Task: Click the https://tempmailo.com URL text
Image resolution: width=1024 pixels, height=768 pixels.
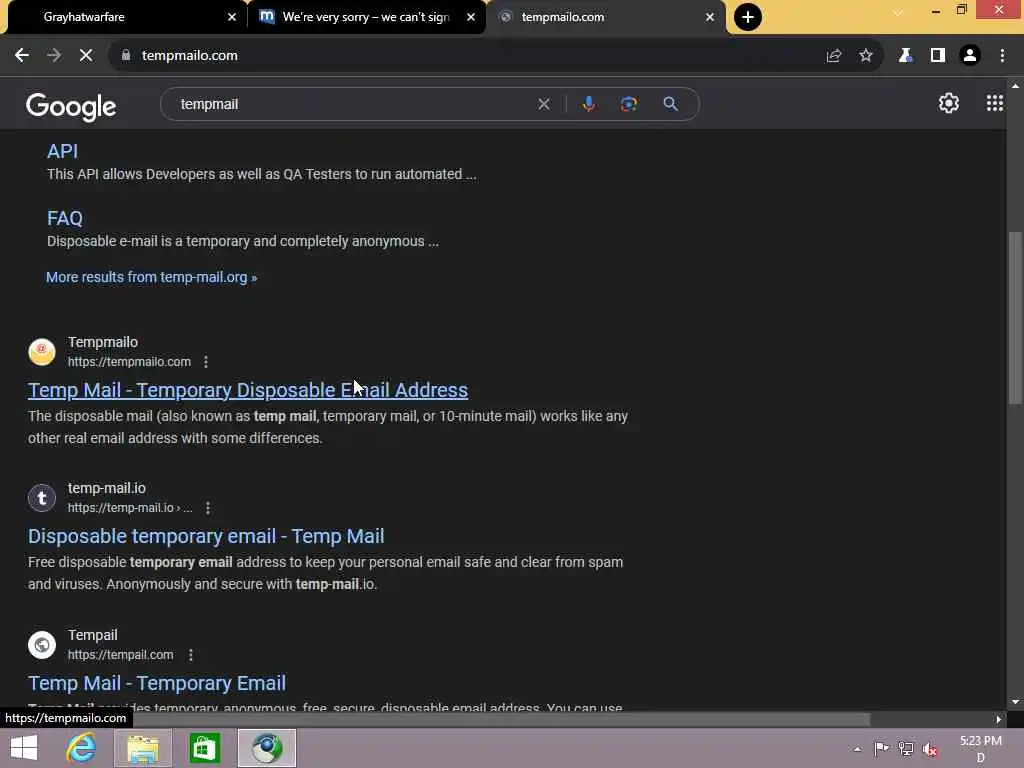Action: click(x=129, y=362)
